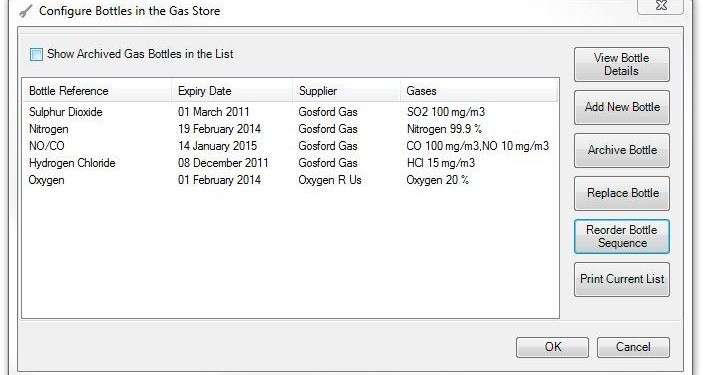Click gas value Oxygen 20 %
This screenshot has height=375, width=703.
[x=438, y=180]
